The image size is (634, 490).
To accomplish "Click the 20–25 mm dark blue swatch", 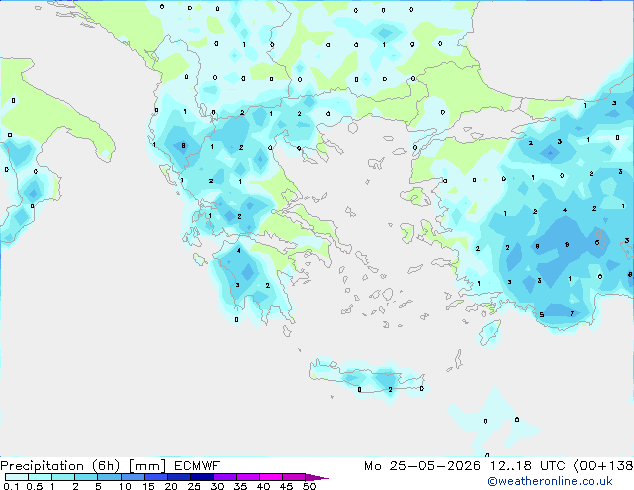I will (x=178, y=477).
